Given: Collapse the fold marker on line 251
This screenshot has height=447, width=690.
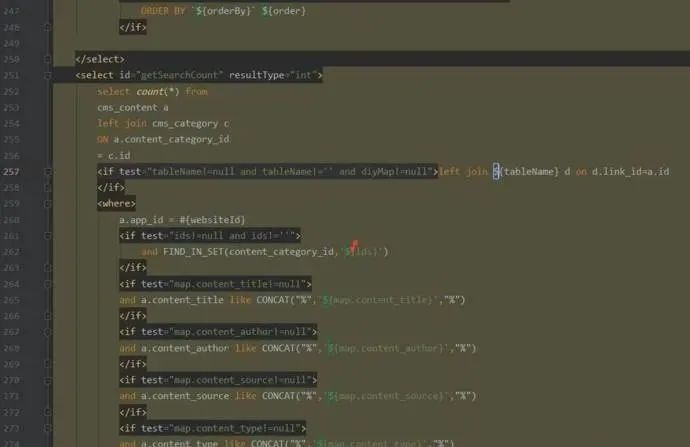Looking at the screenshot, I should tap(48, 76).
